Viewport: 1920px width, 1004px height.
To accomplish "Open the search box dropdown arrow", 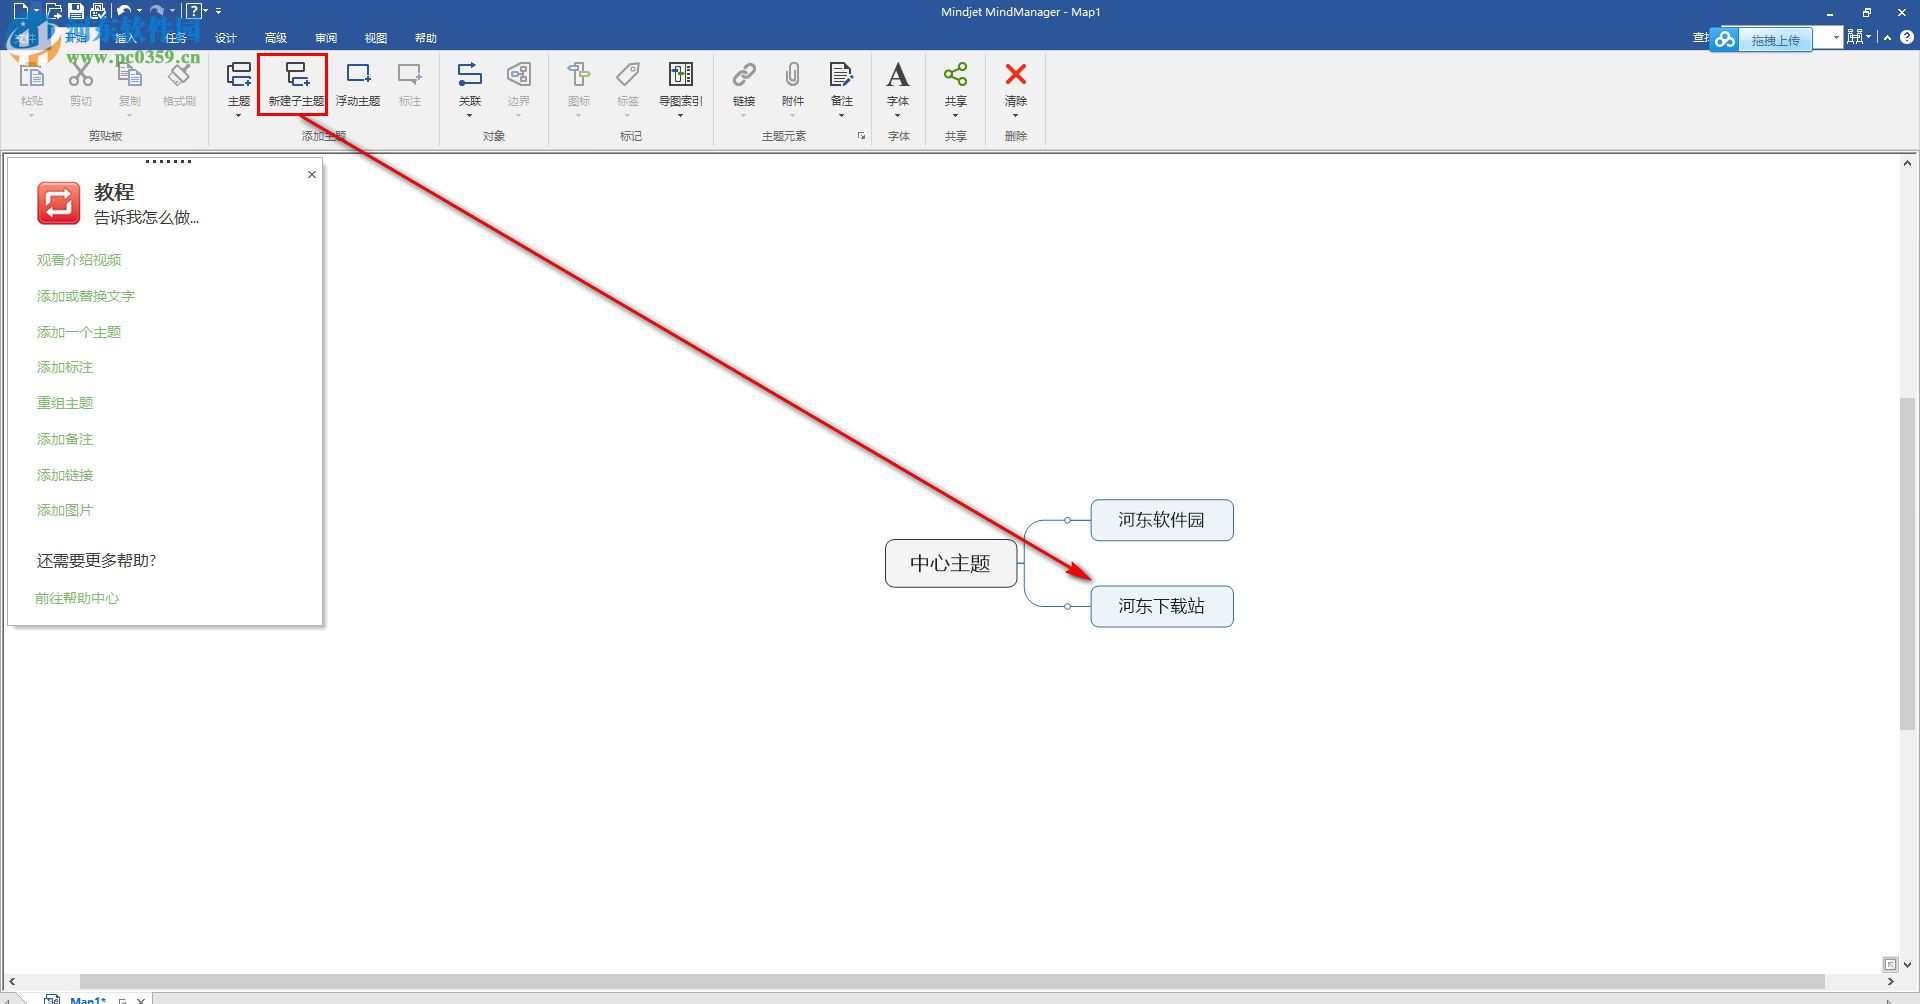I will click(1836, 38).
